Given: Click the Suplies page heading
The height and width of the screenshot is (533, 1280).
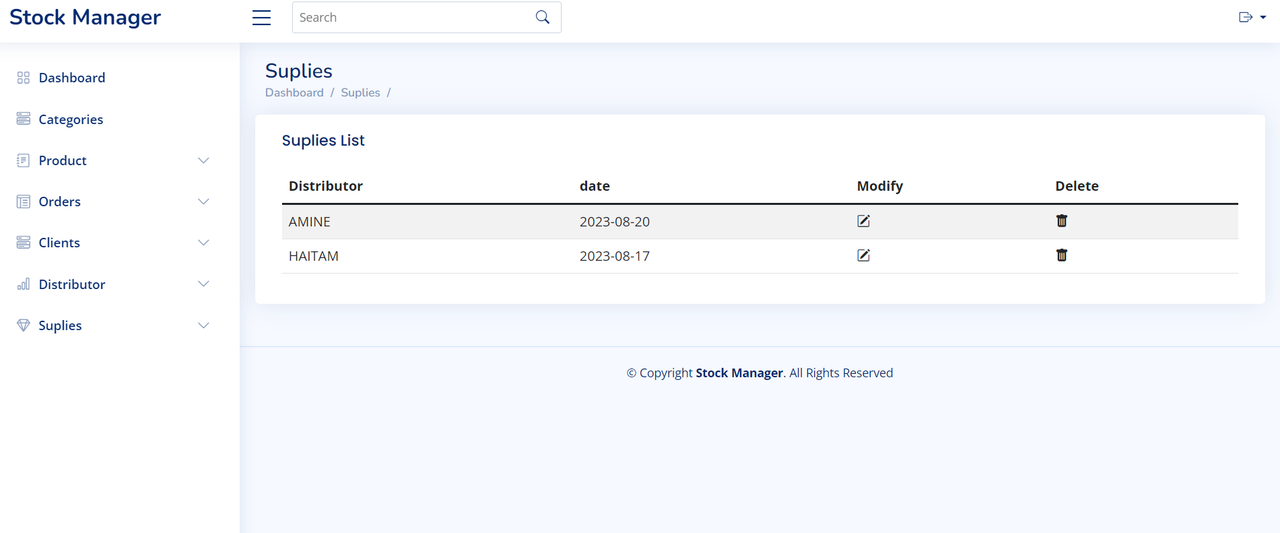Looking at the screenshot, I should (299, 71).
